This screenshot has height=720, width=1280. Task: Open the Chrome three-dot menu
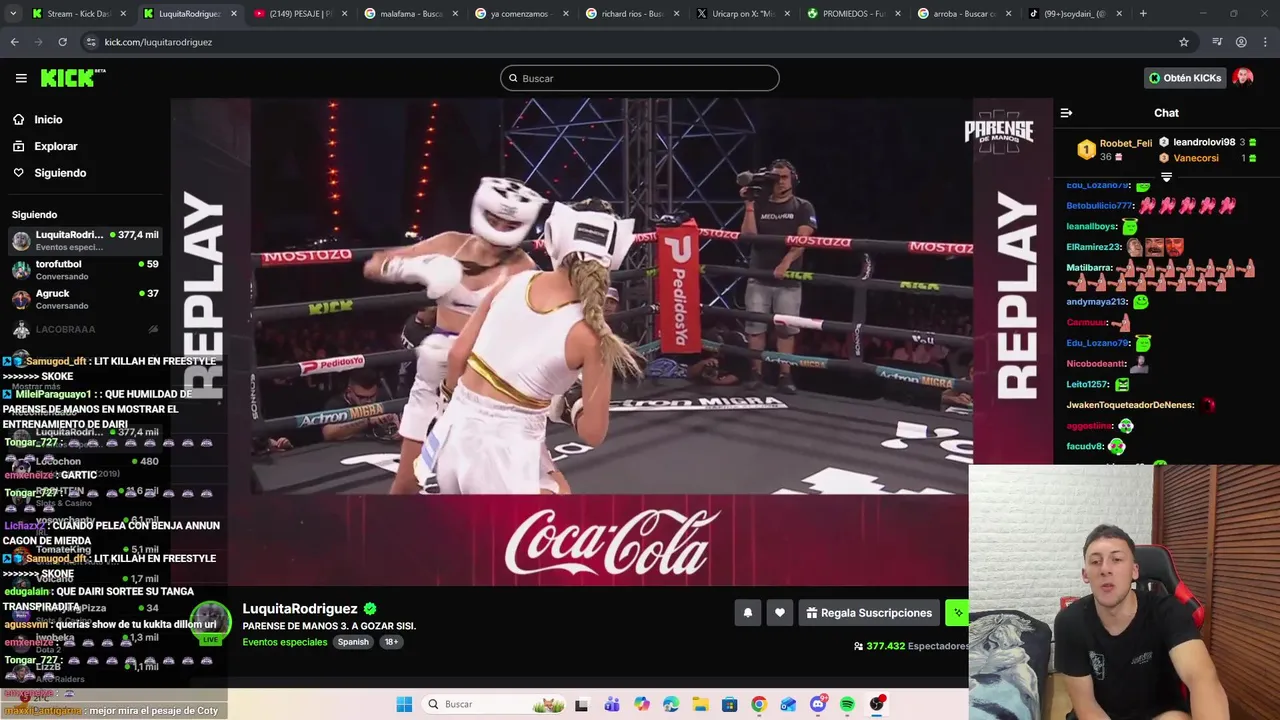pos(1265,42)
